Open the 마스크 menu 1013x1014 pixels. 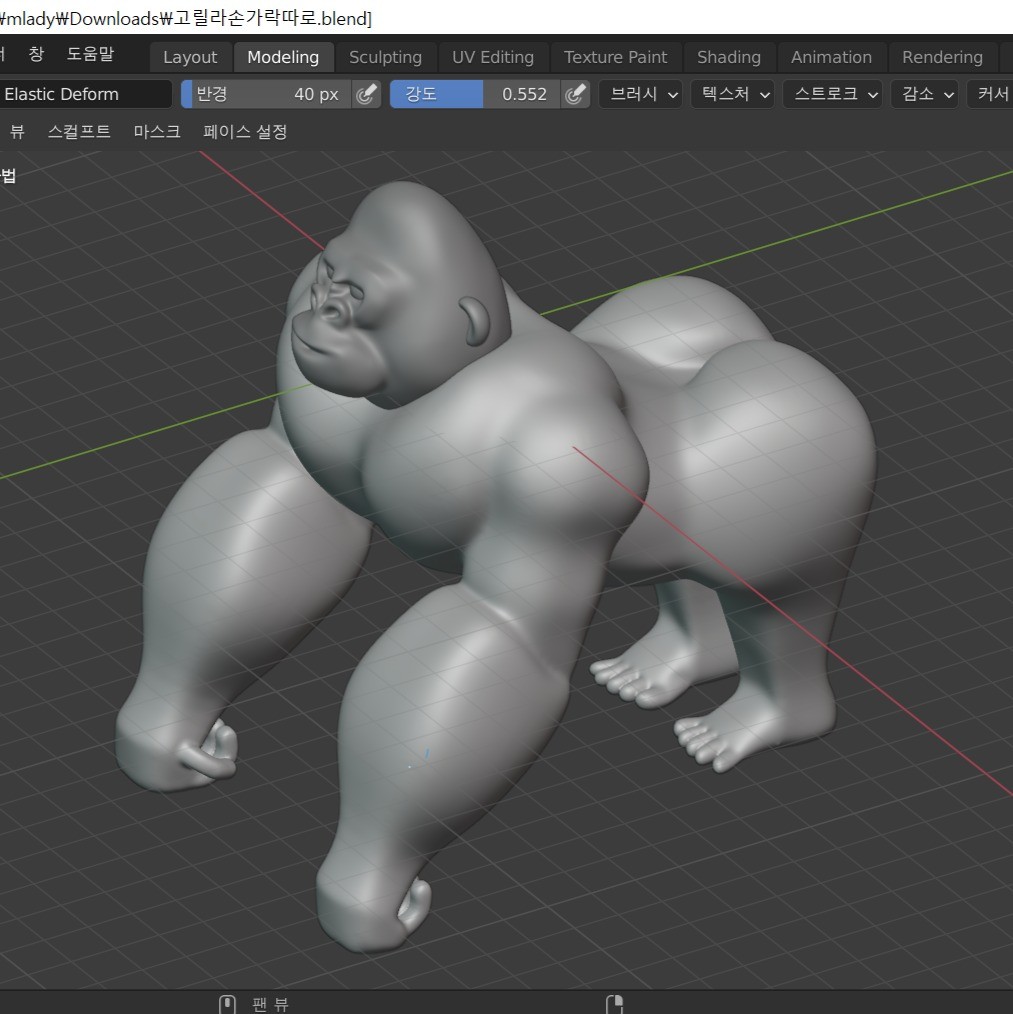tap(157, 132)
